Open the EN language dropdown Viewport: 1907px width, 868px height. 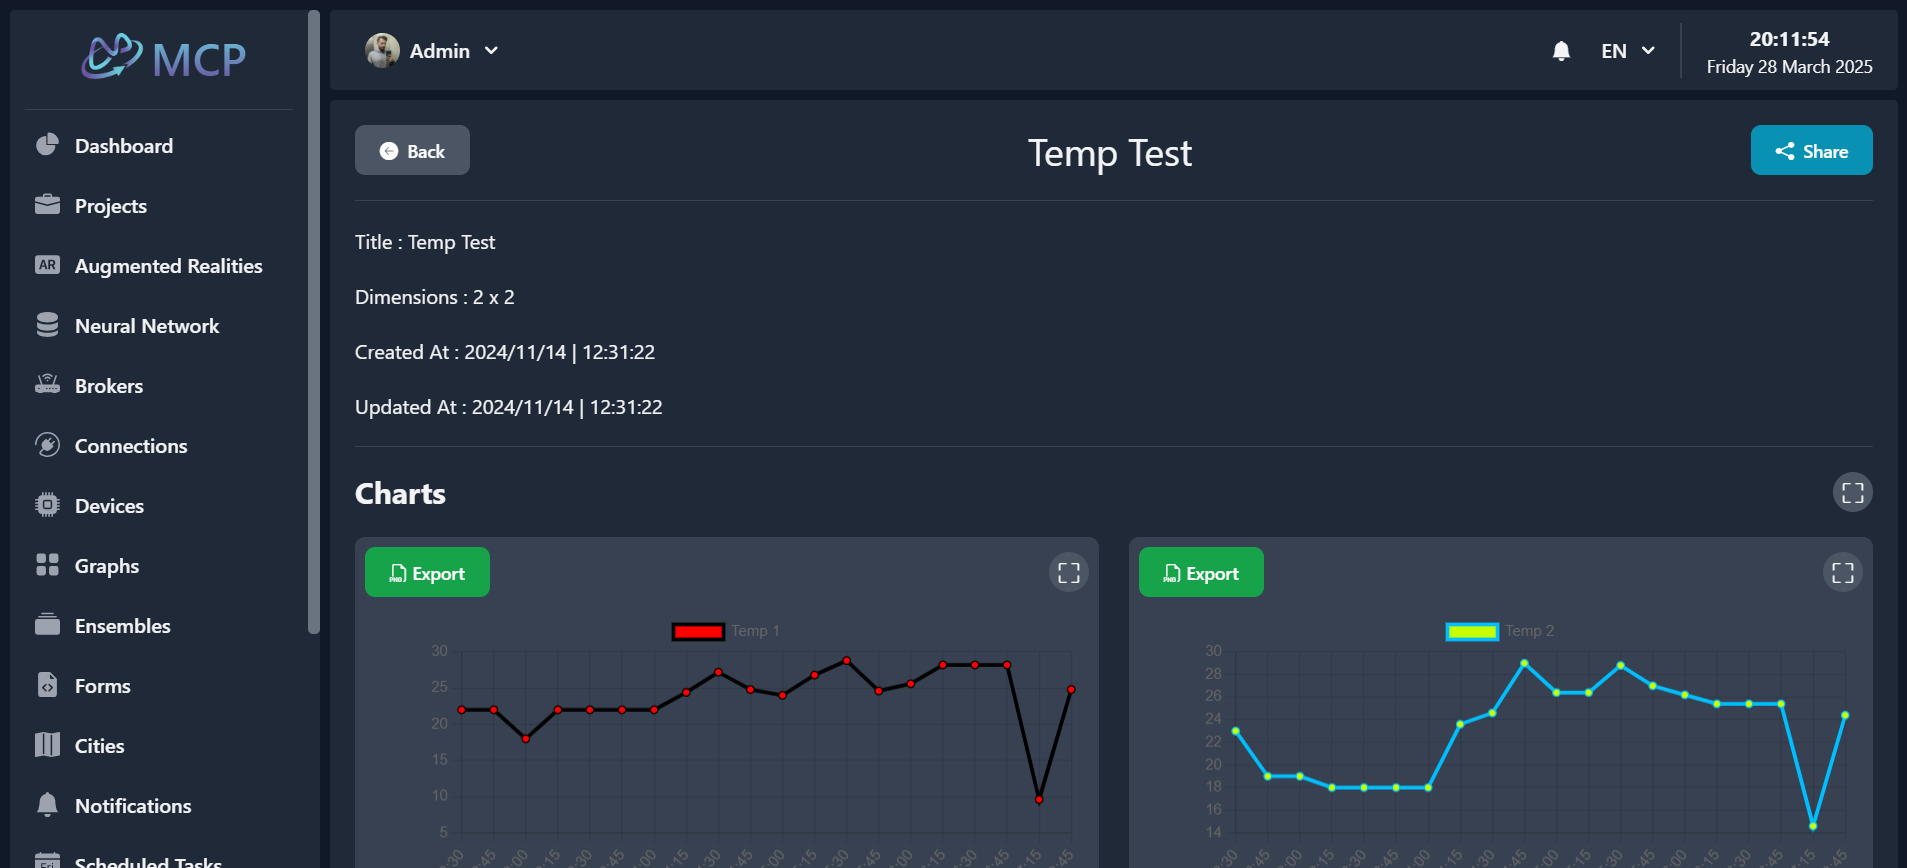pos(1627,51)
